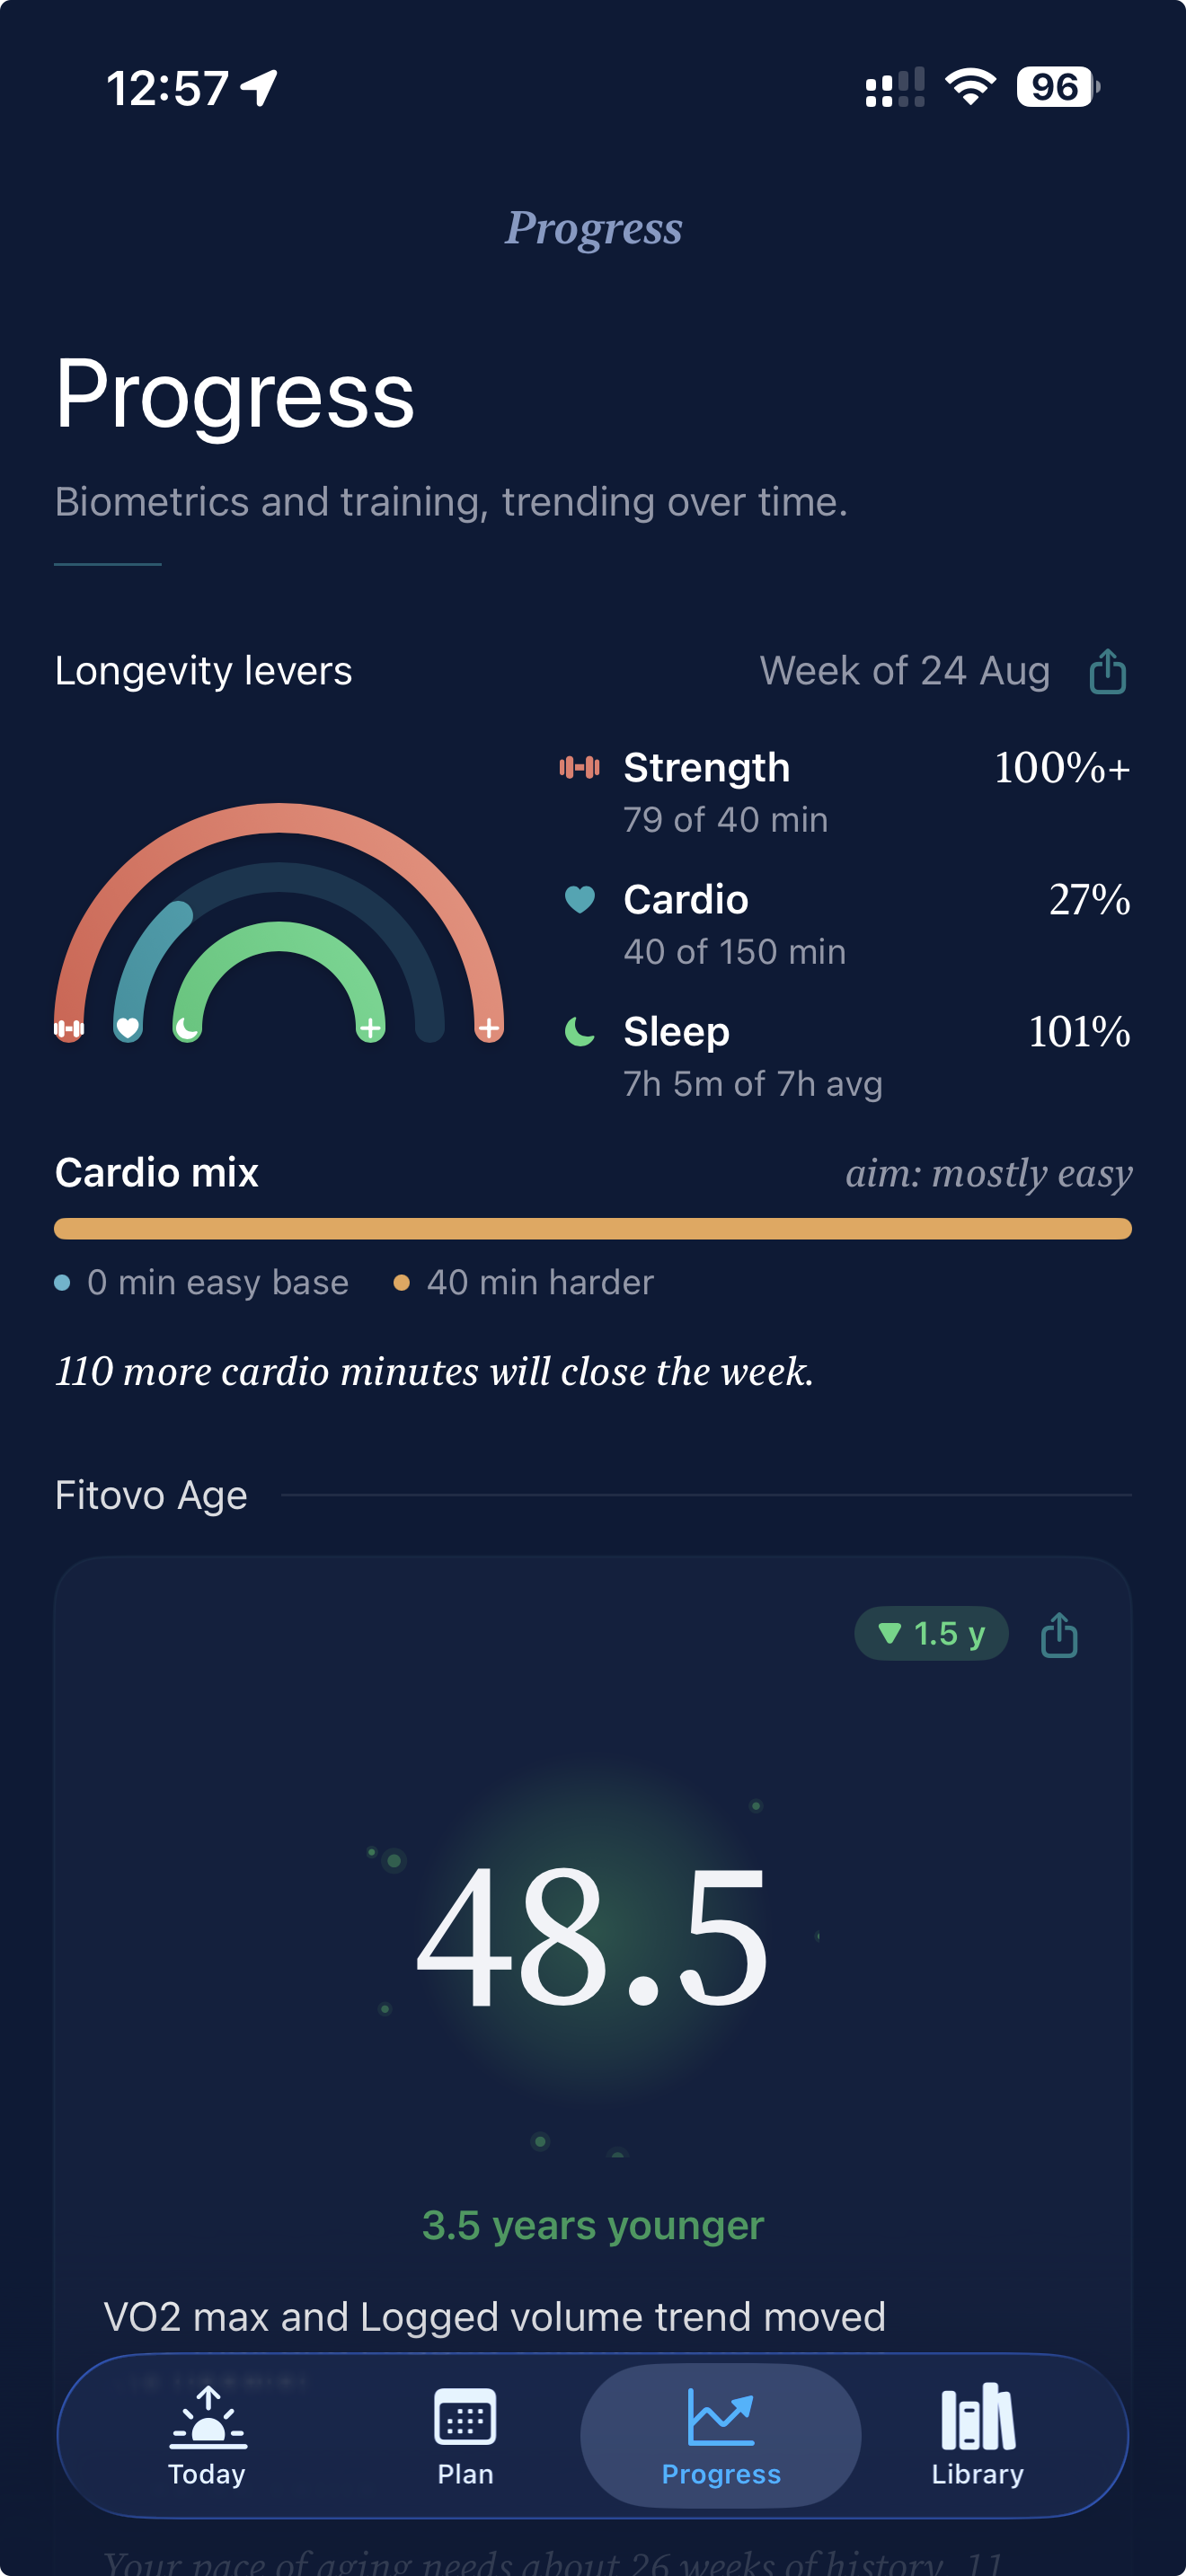1186x2576 pixels.
Task: Share the Fitovo Age card
Action: click(1059, 1634)
